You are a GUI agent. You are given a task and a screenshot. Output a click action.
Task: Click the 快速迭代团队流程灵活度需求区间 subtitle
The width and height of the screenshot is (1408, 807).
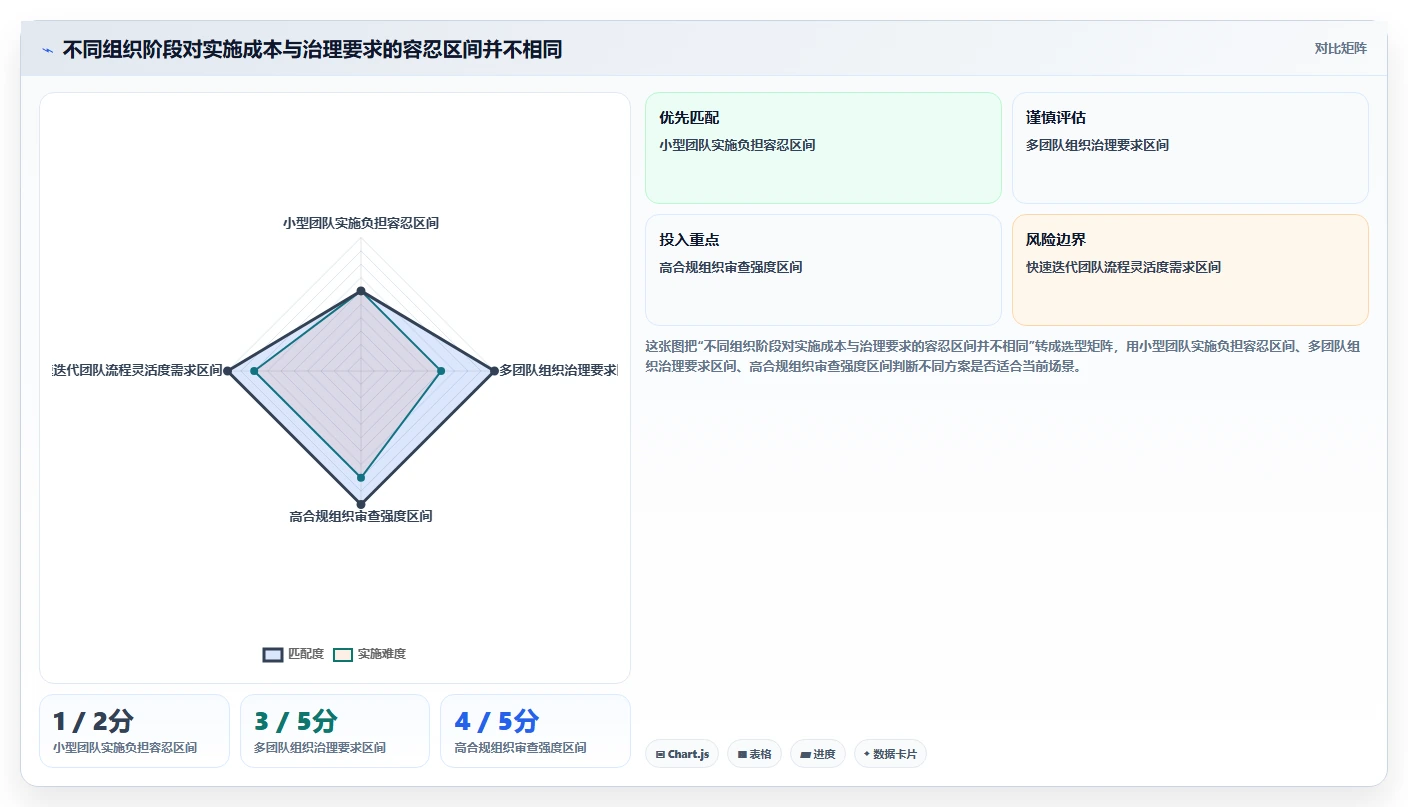[1123, 267]
